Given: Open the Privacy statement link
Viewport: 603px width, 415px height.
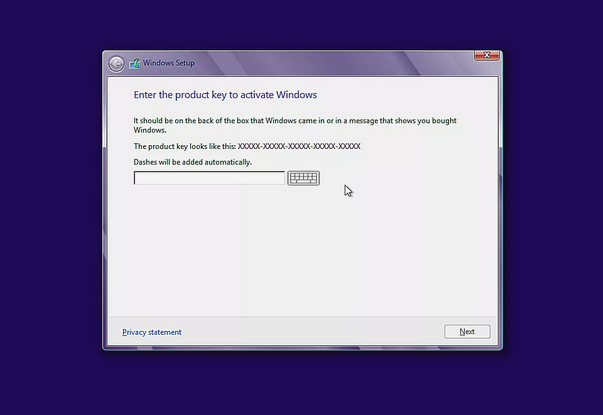Looking at the screenshot, I should point(152,332).
